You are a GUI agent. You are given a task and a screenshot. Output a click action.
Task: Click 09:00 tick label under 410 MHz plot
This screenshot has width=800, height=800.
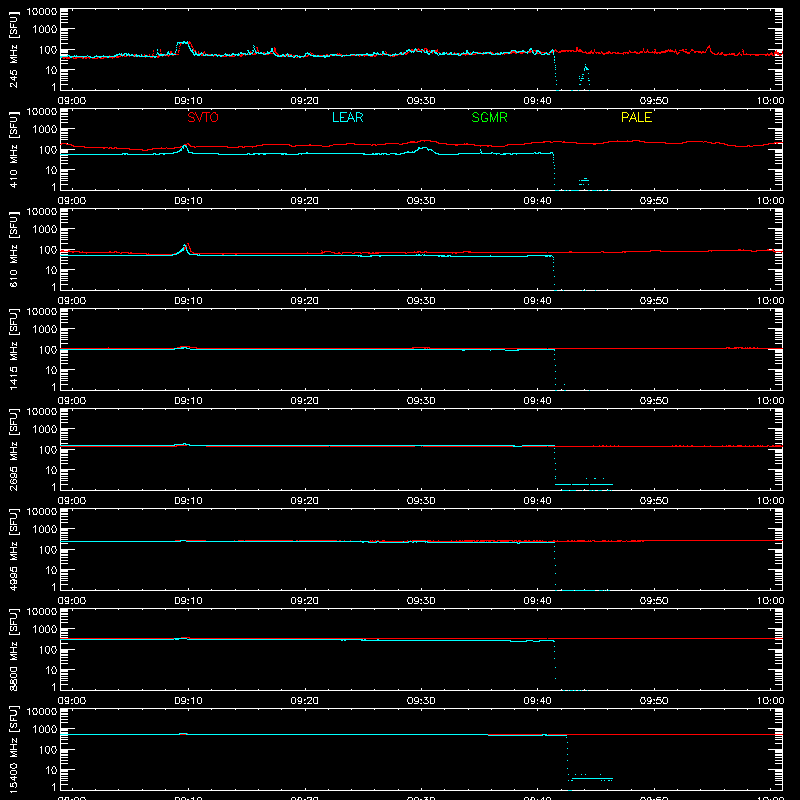tap(71, 201)
